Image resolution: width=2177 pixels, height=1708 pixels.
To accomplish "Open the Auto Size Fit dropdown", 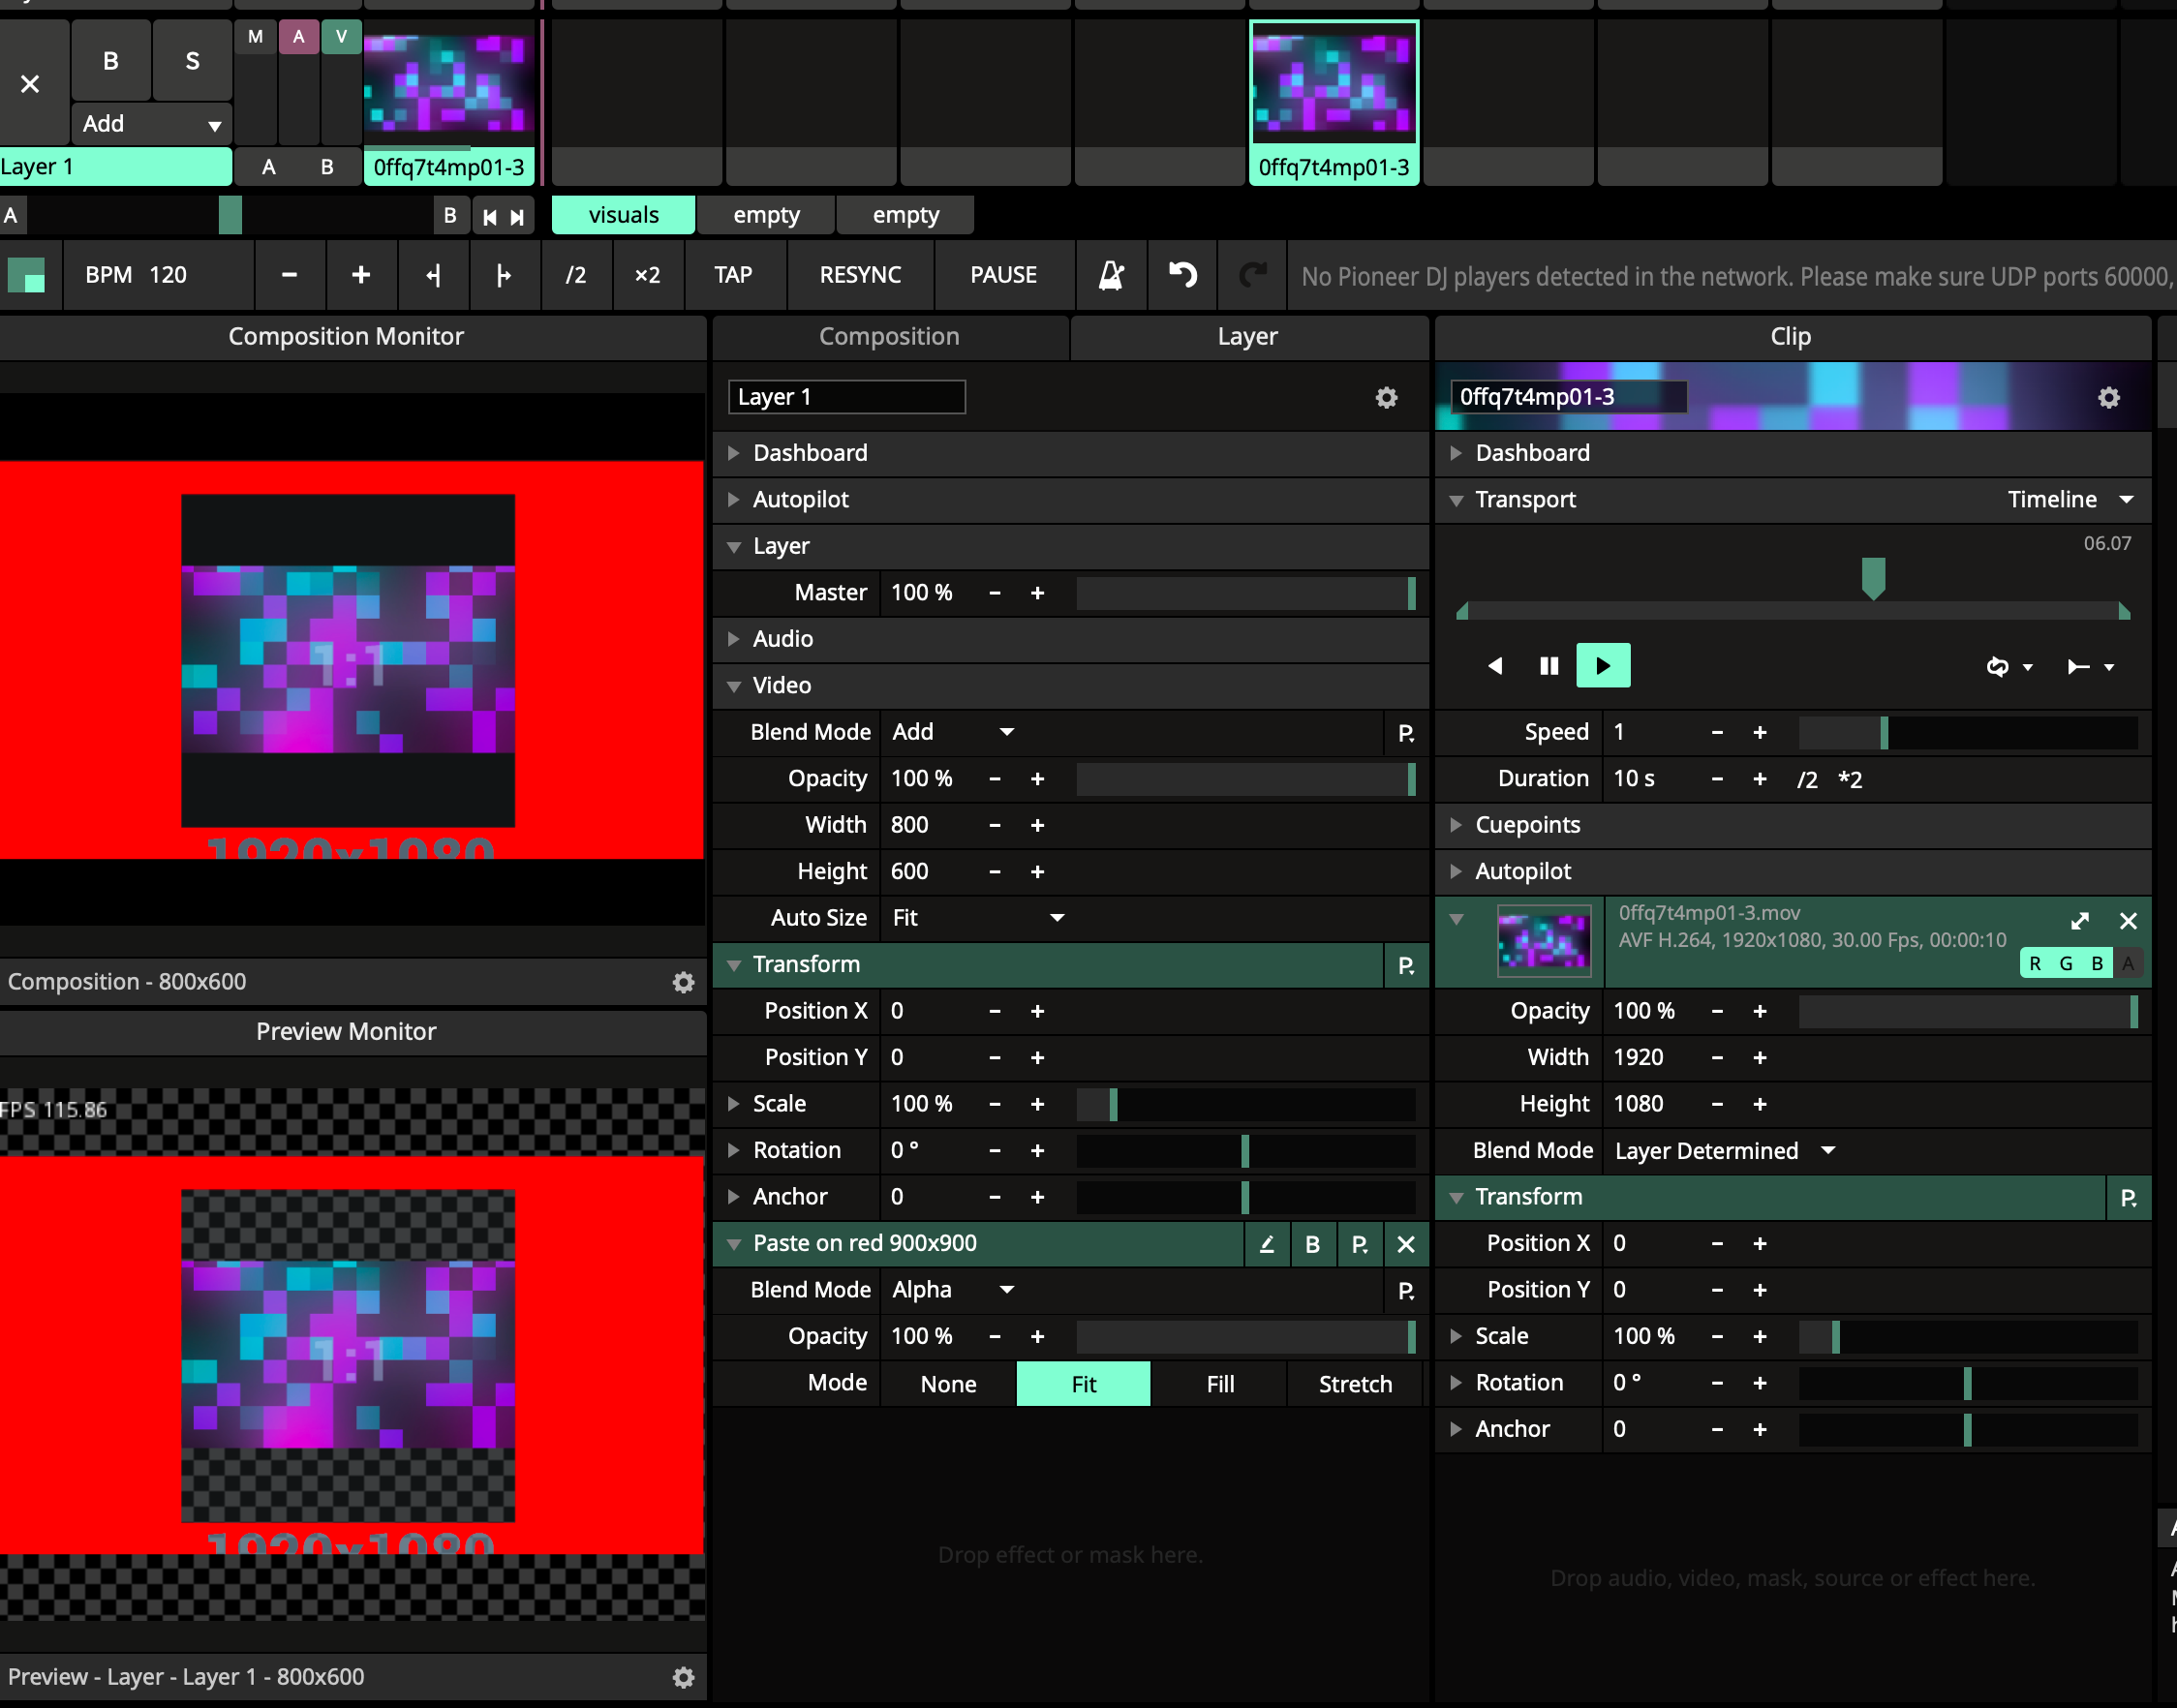I will point(977,918).
